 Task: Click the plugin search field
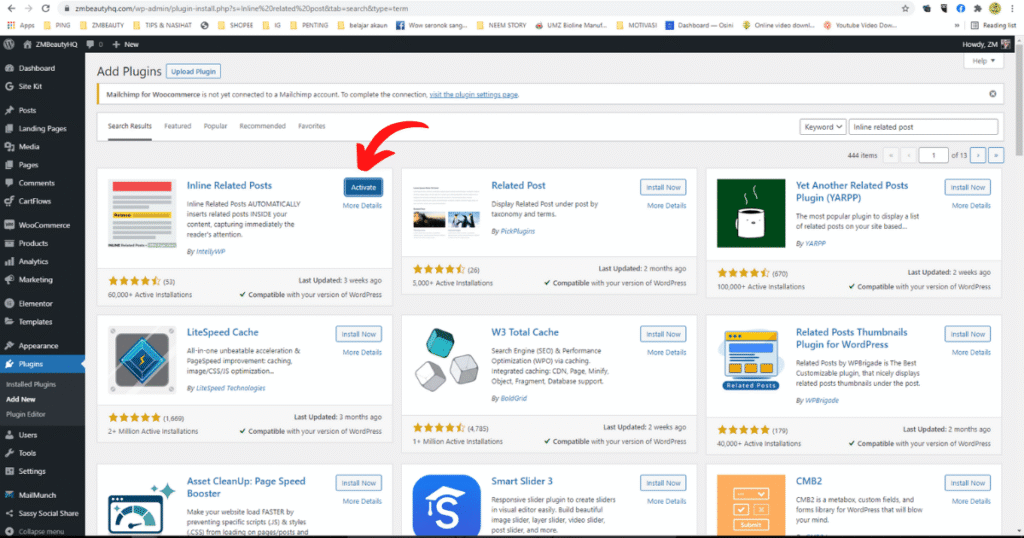(x=923, y=127)
